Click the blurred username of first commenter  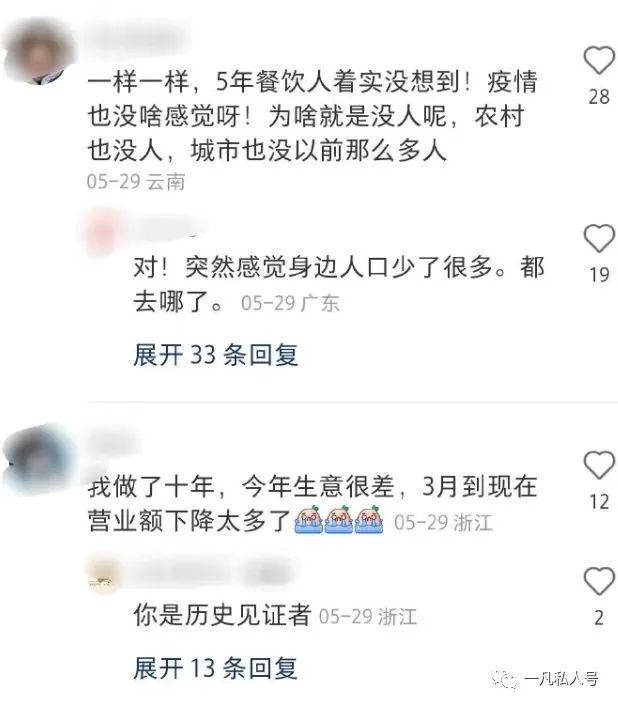[137, 37]
